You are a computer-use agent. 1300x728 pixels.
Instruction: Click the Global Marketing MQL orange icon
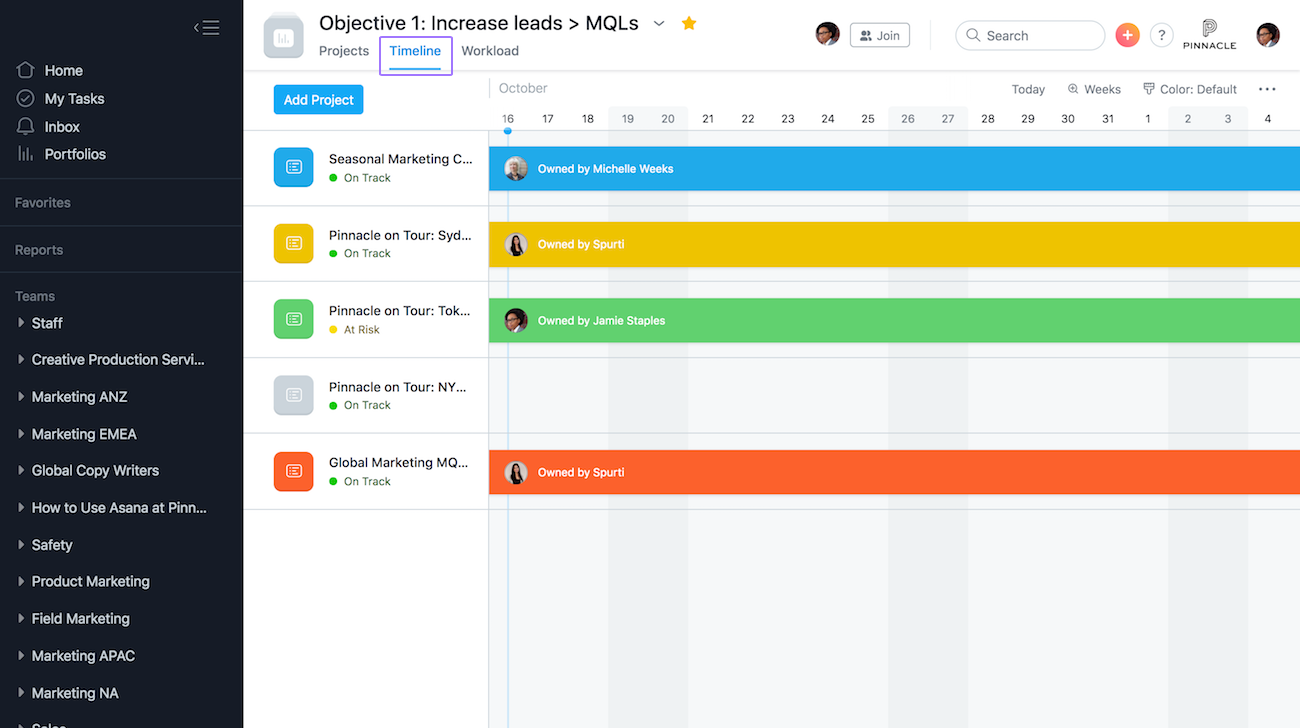click(294, 471)
